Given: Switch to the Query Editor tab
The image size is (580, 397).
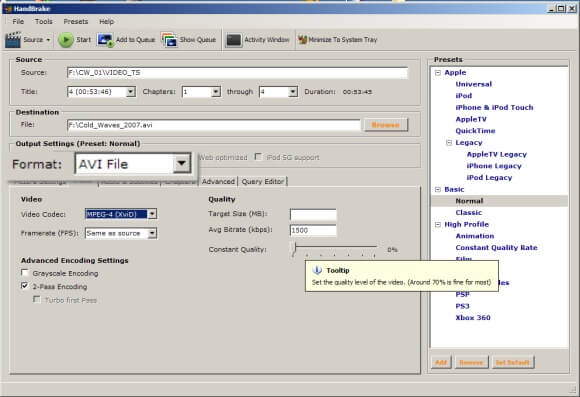Looking at the screenshot, I should [x=263, y=181].
